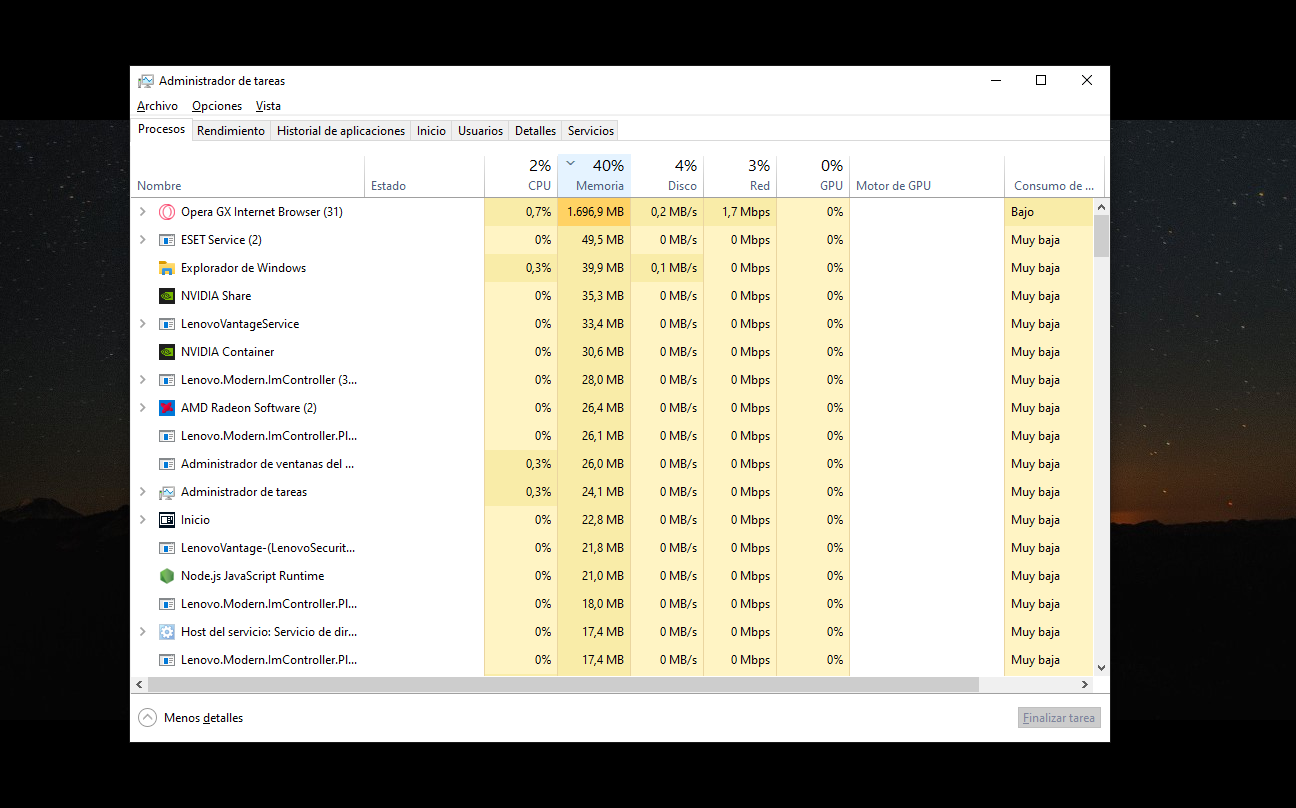This screenshot has width=1296, height=808.
Task: Switch to the Inicio tab
Action: (x=431, y=131)
